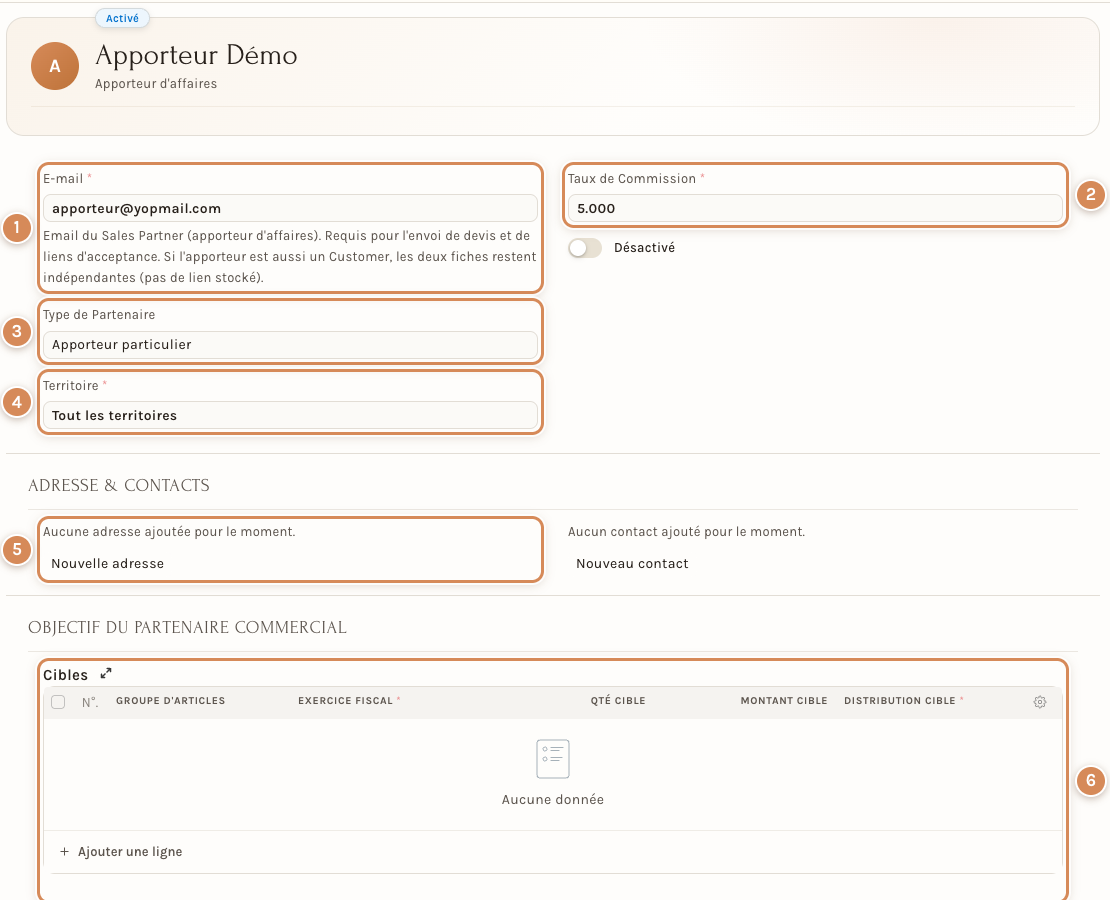The width and height of the screenshot is (1110, 900).
Task: Click the Cibles table label
Action: (65, 675)
